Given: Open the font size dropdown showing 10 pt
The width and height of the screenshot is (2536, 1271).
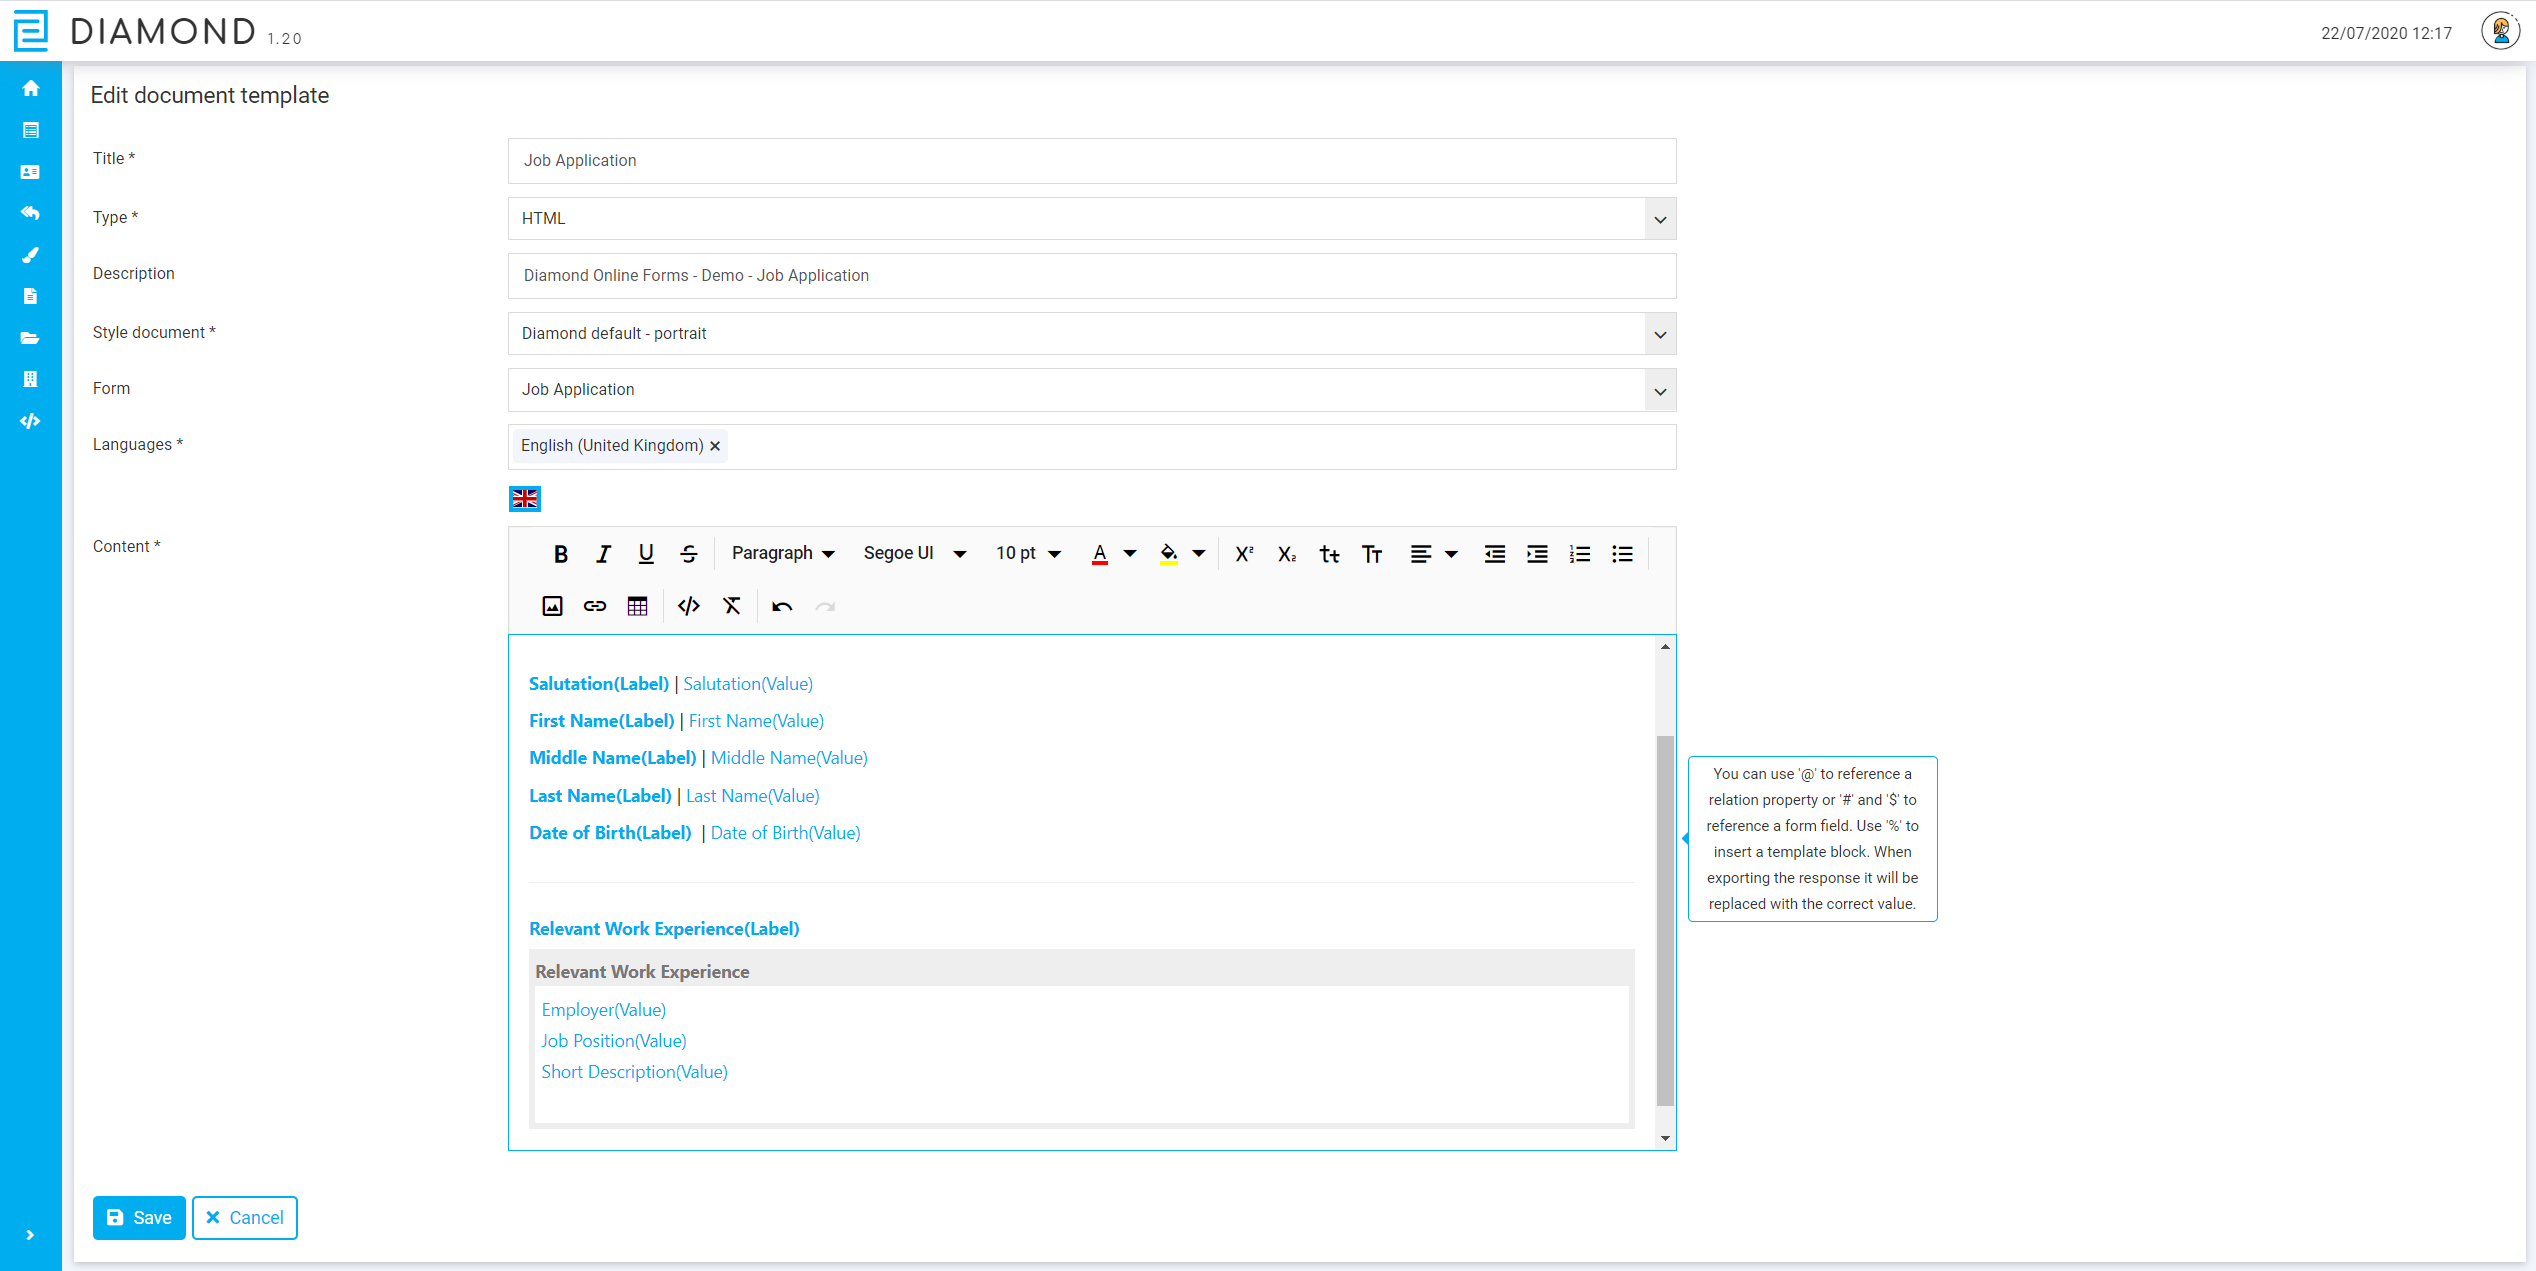Looking at the screenshot, I should [1027, 553].
